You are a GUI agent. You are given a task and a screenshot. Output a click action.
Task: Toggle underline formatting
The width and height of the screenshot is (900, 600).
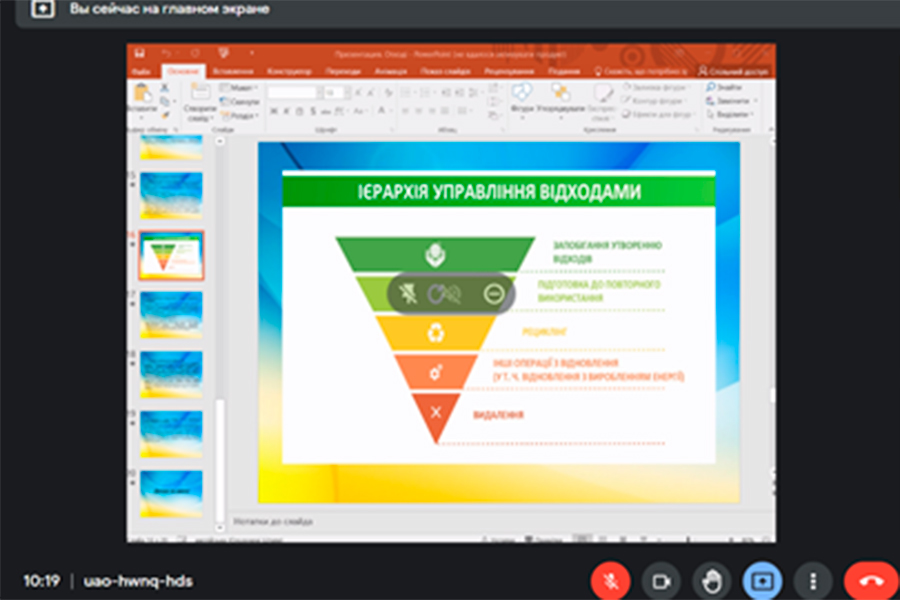coord(300,111)
